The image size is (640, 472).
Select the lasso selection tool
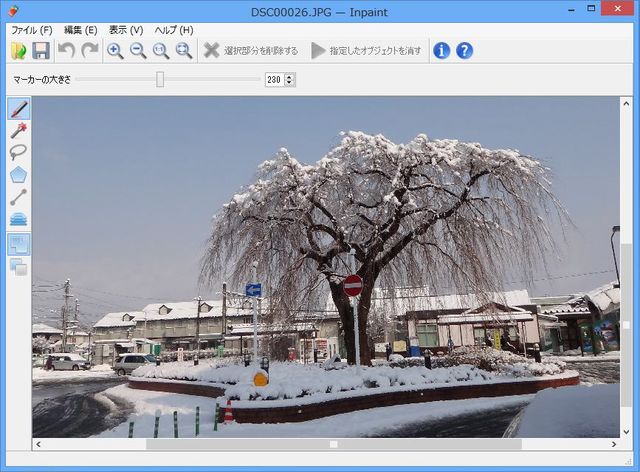tap(19, 152)
